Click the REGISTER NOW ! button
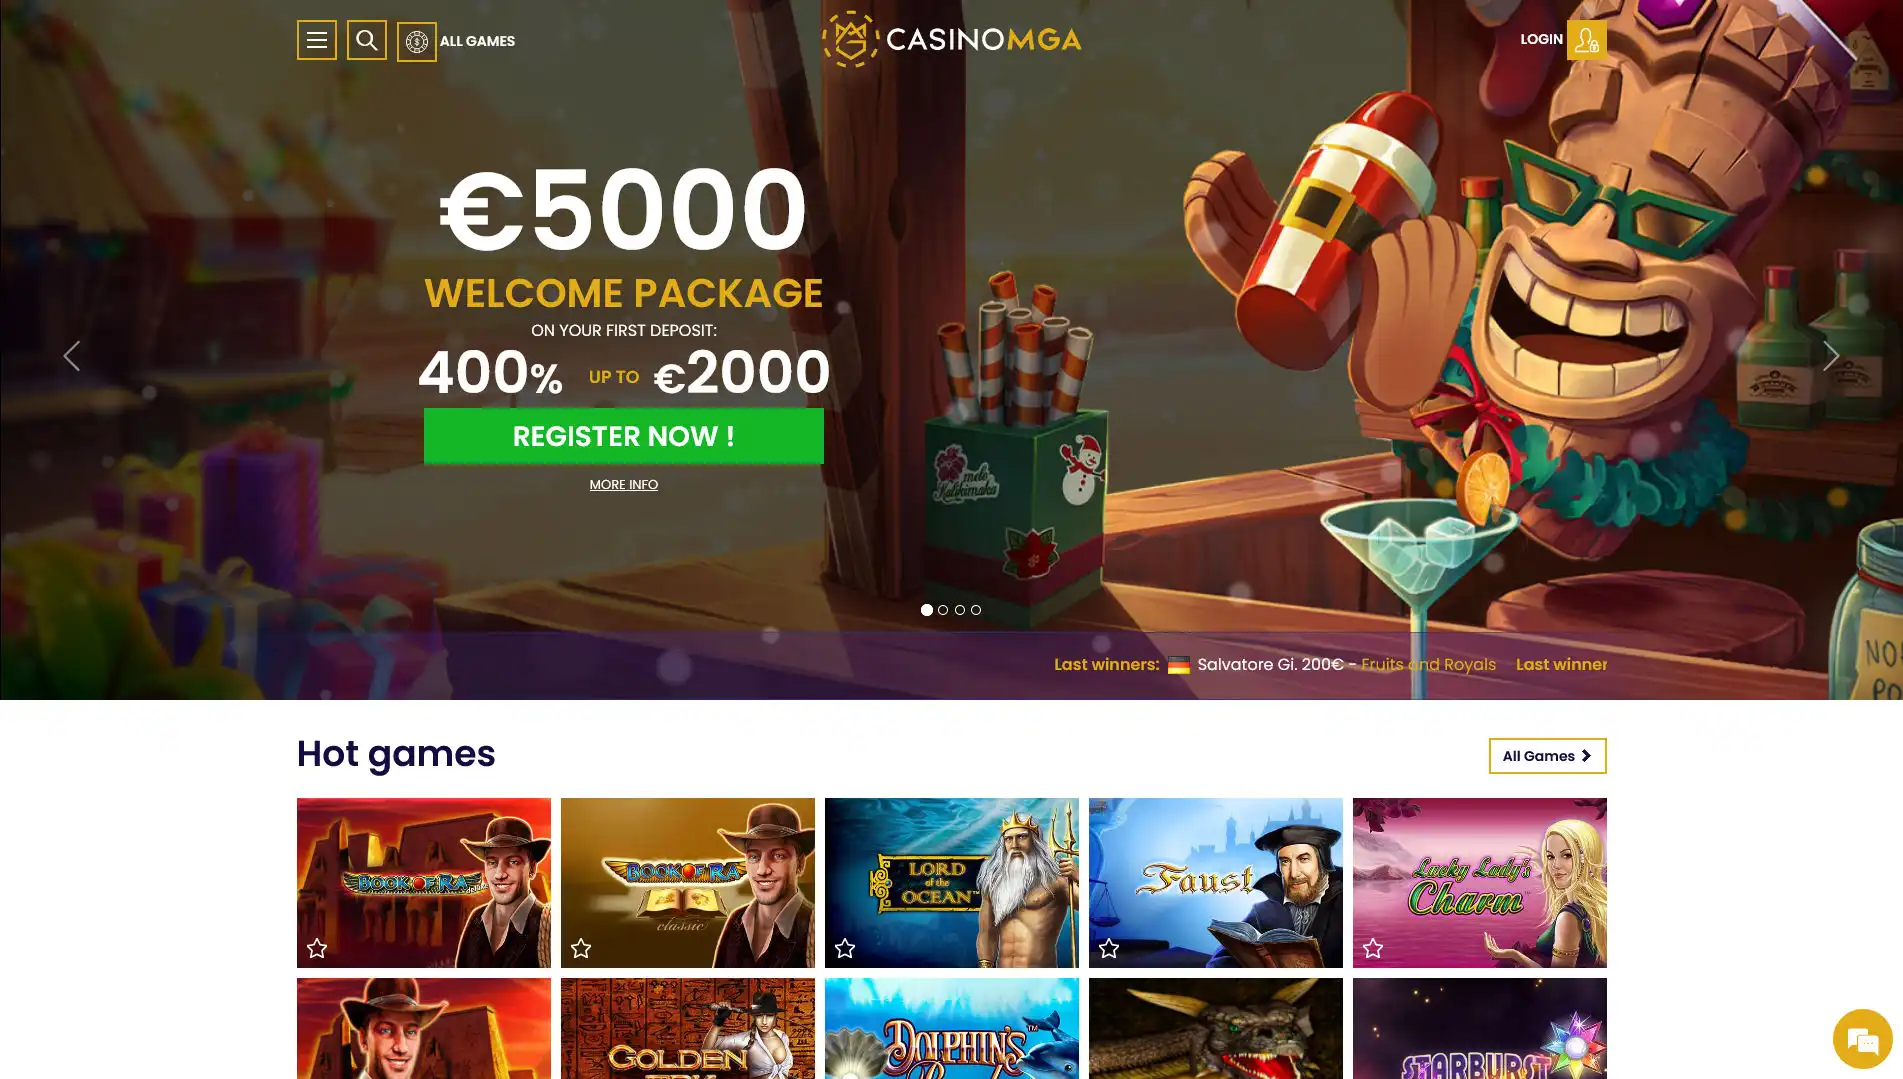Image resolution: width=1903 pixels, height=1079 pixels. pos(624,436)
